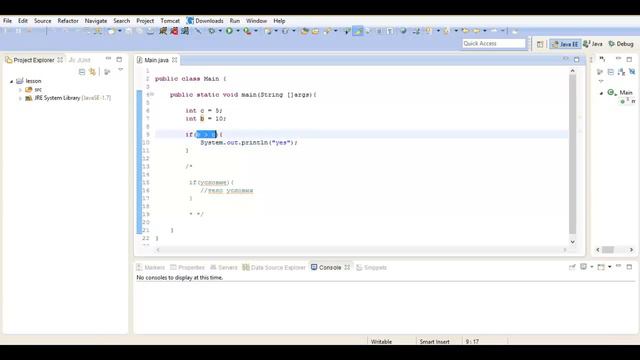Click the Display Selected Console icon
The height and width of the screenshot is (360, 640).
click(584, 267)
